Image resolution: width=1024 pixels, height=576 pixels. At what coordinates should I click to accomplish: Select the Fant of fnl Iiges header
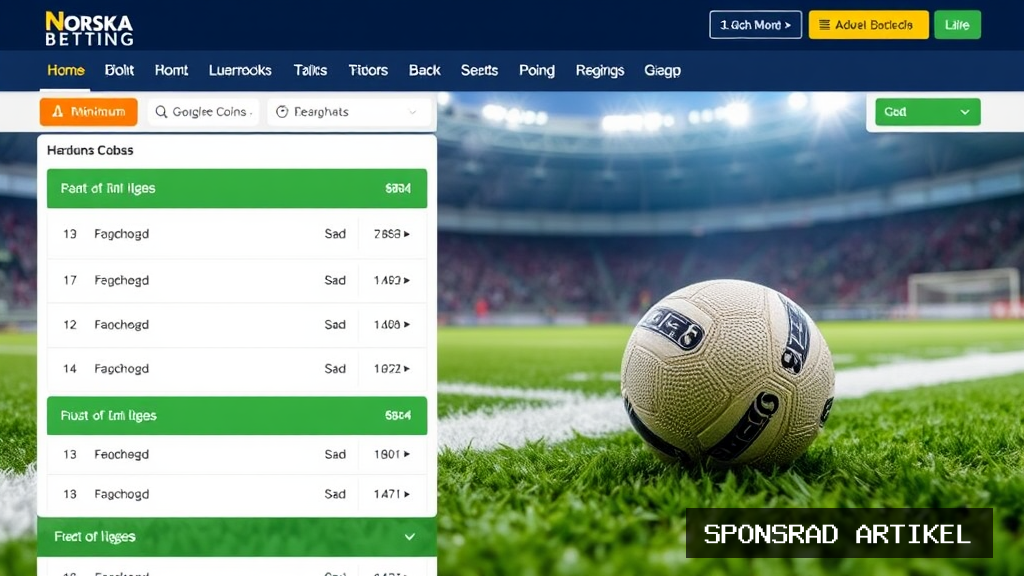[x=237, y=189]
